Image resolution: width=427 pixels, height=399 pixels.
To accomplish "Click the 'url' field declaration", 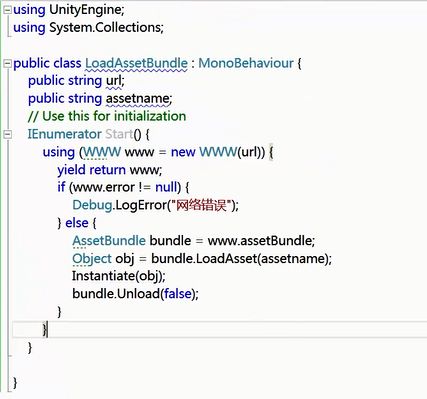I will coord(114,81).
